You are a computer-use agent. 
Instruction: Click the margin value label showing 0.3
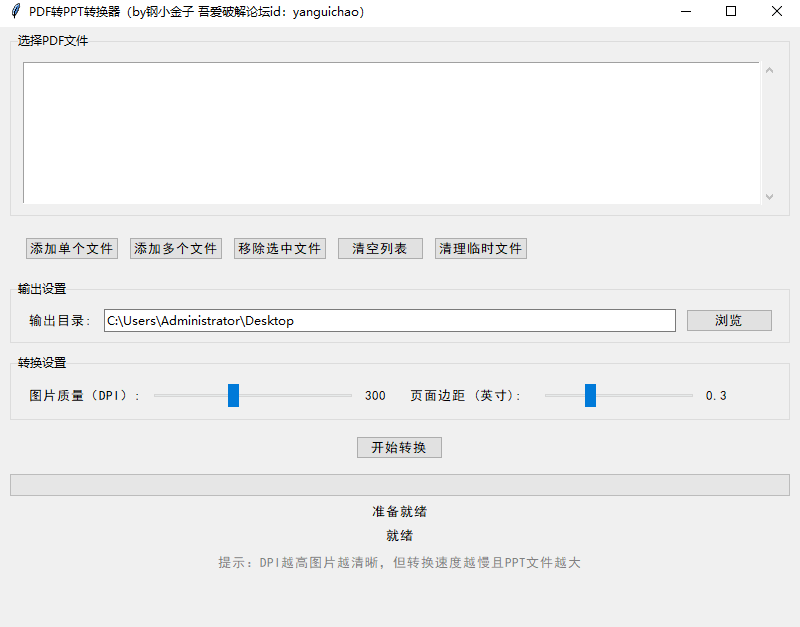pos(715,395)
